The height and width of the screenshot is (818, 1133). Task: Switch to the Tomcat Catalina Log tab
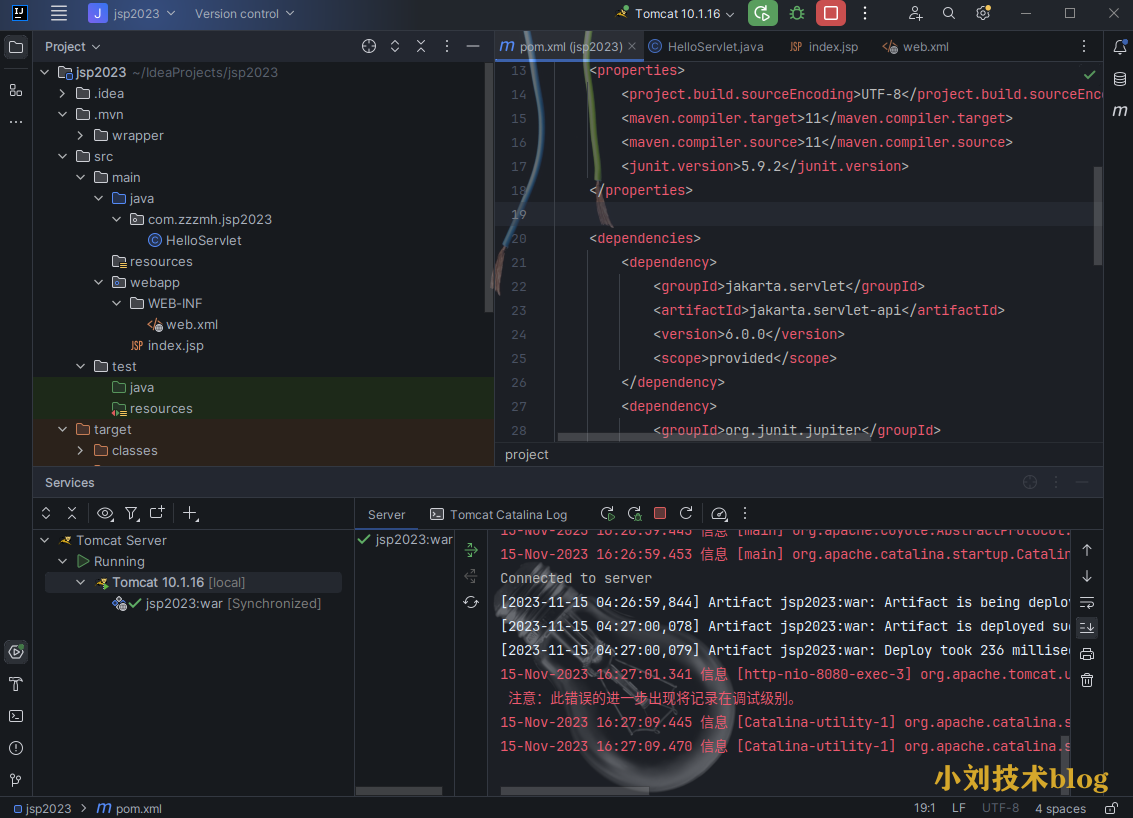508,515
